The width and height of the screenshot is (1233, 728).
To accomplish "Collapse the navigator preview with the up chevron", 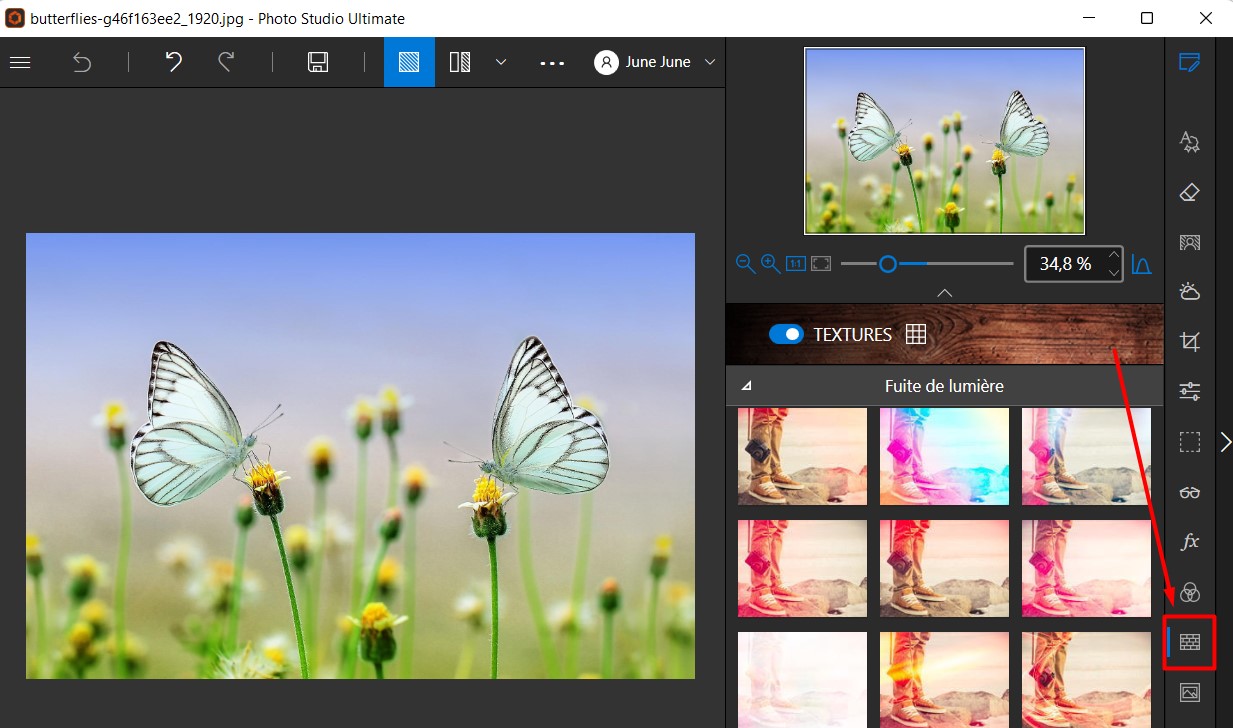I will coord(944,293).
